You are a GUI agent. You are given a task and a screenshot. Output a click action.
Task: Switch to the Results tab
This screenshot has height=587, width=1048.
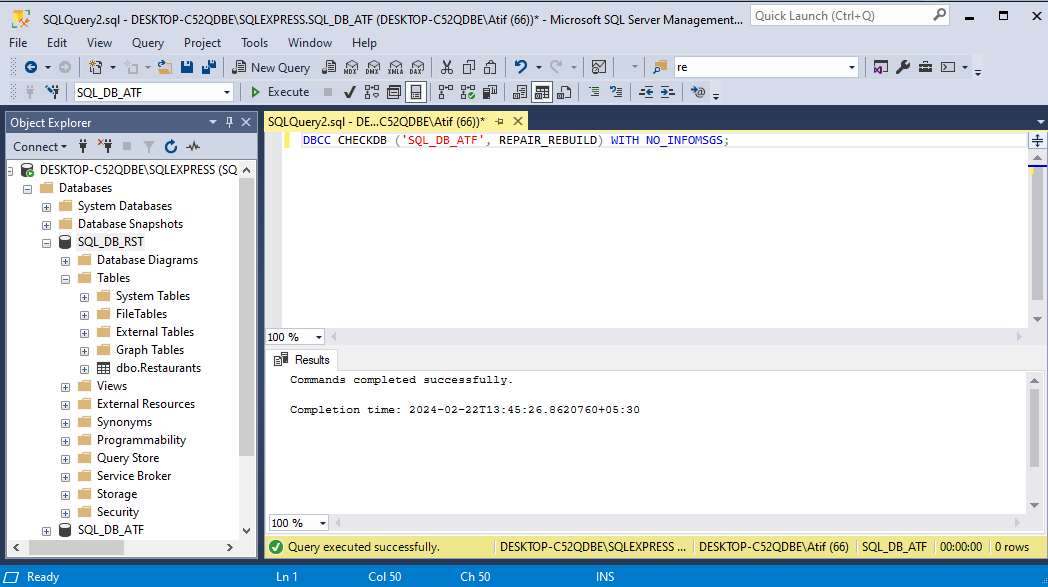[302, 360]
